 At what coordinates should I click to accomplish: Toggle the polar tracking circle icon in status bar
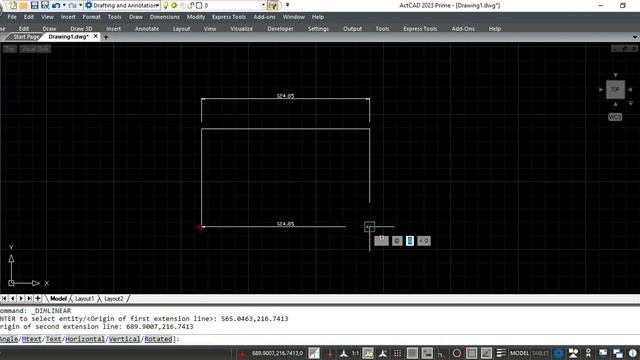(457, 353)
